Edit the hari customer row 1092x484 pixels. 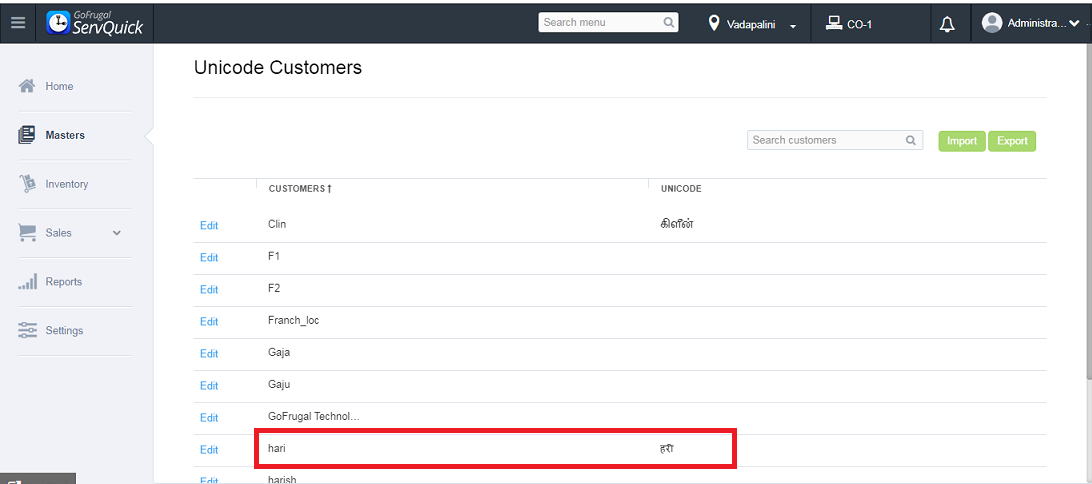pos(209,450)
